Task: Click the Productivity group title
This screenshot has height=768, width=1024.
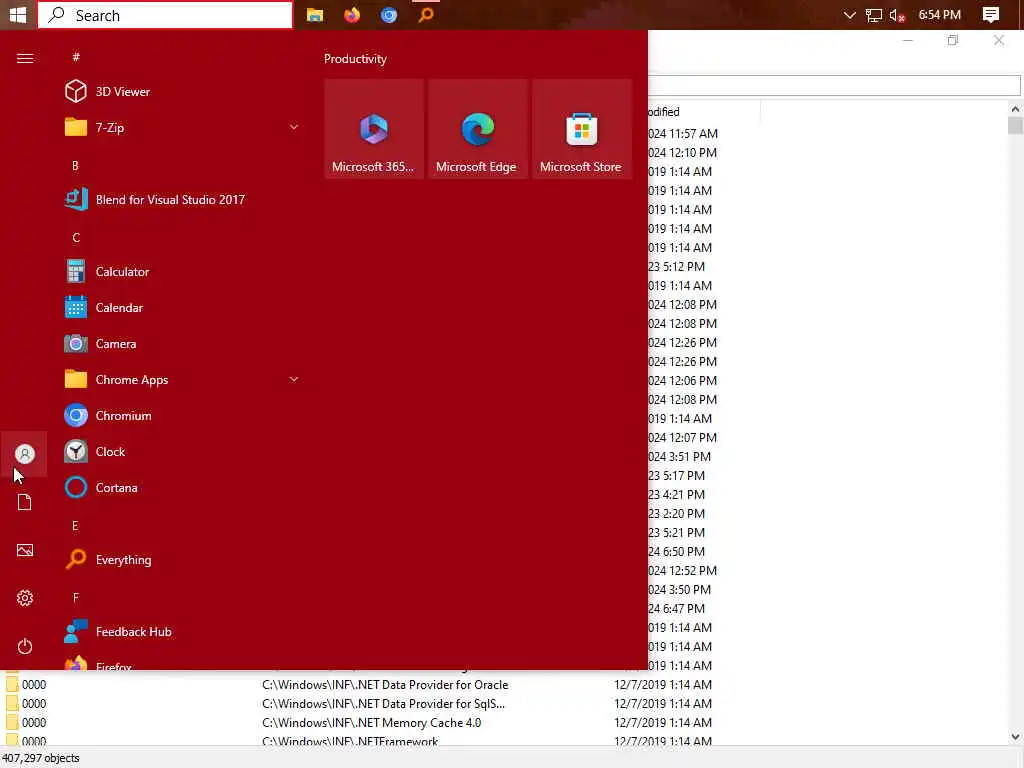Action: click(x=355, y=59)
